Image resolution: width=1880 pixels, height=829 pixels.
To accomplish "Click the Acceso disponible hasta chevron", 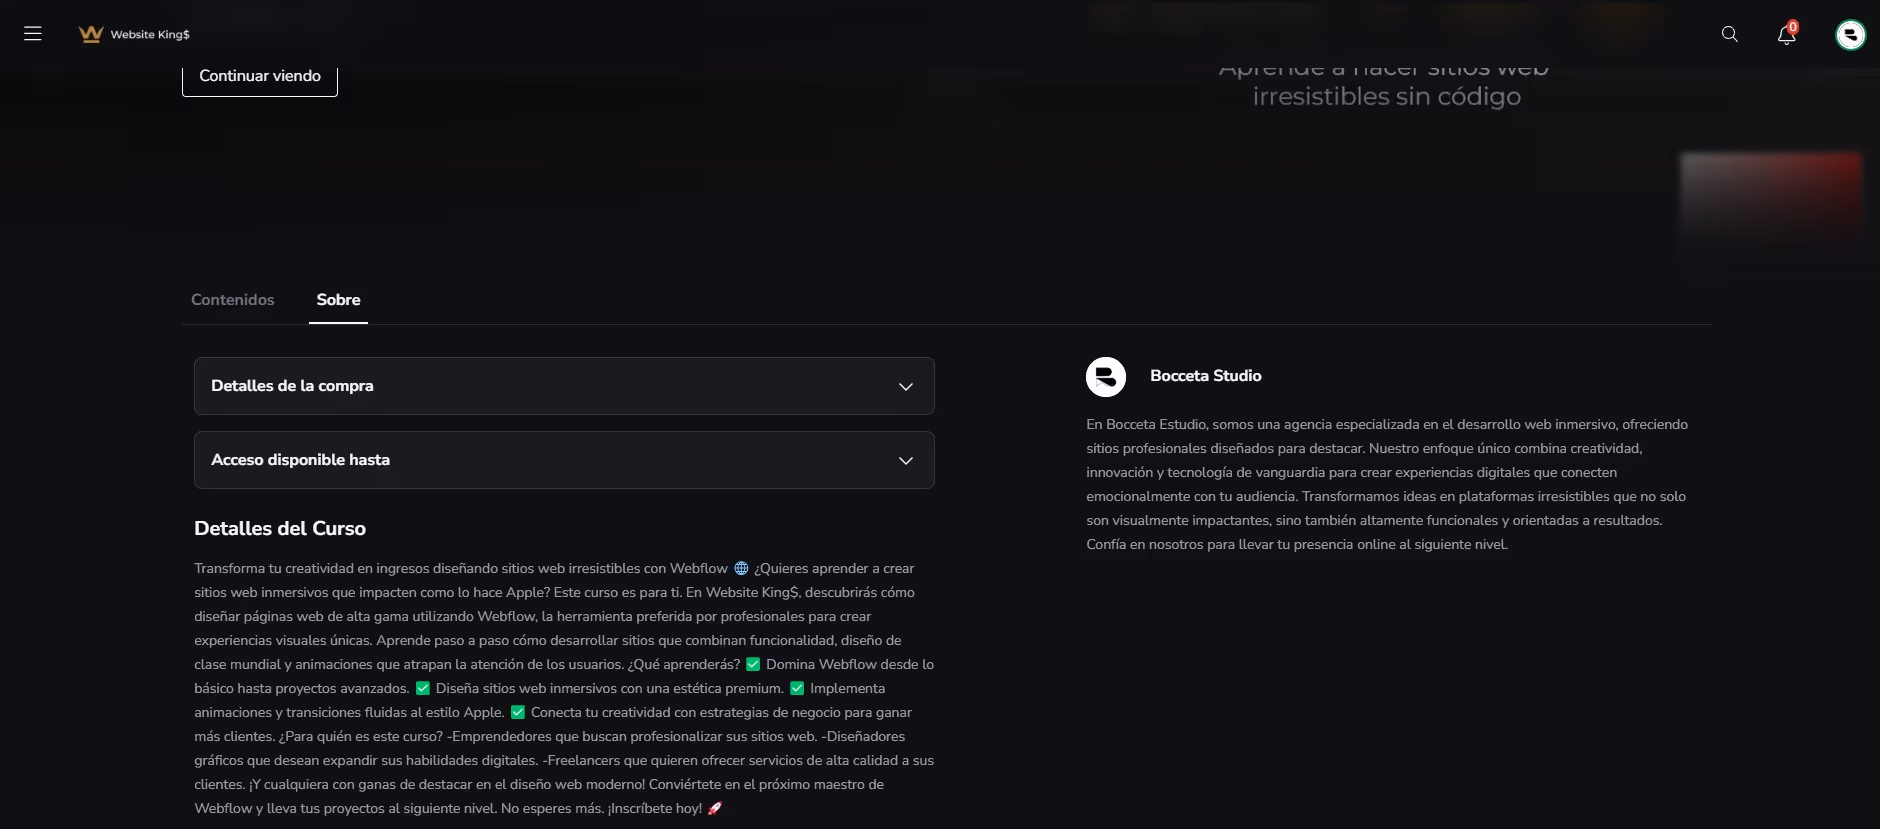I will (906, 461).
